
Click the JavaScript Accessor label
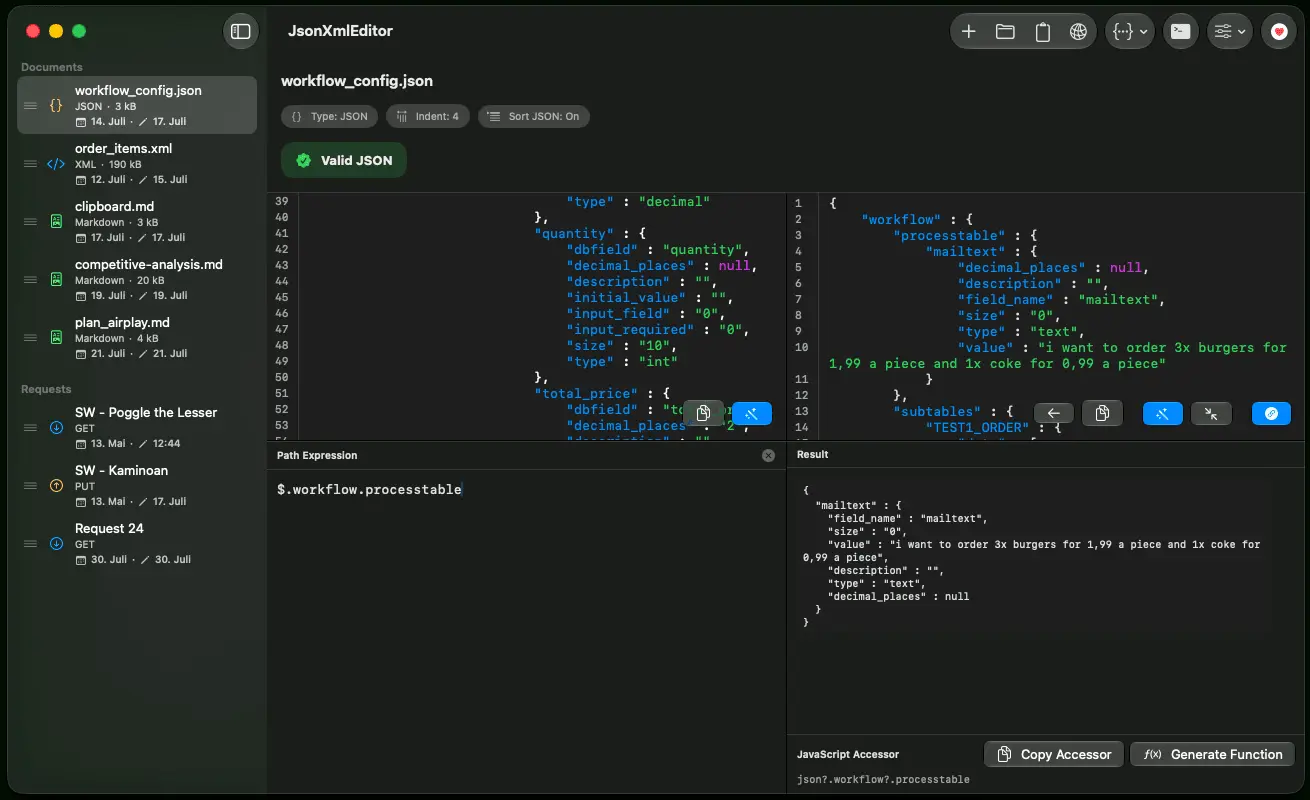point(848,754)
